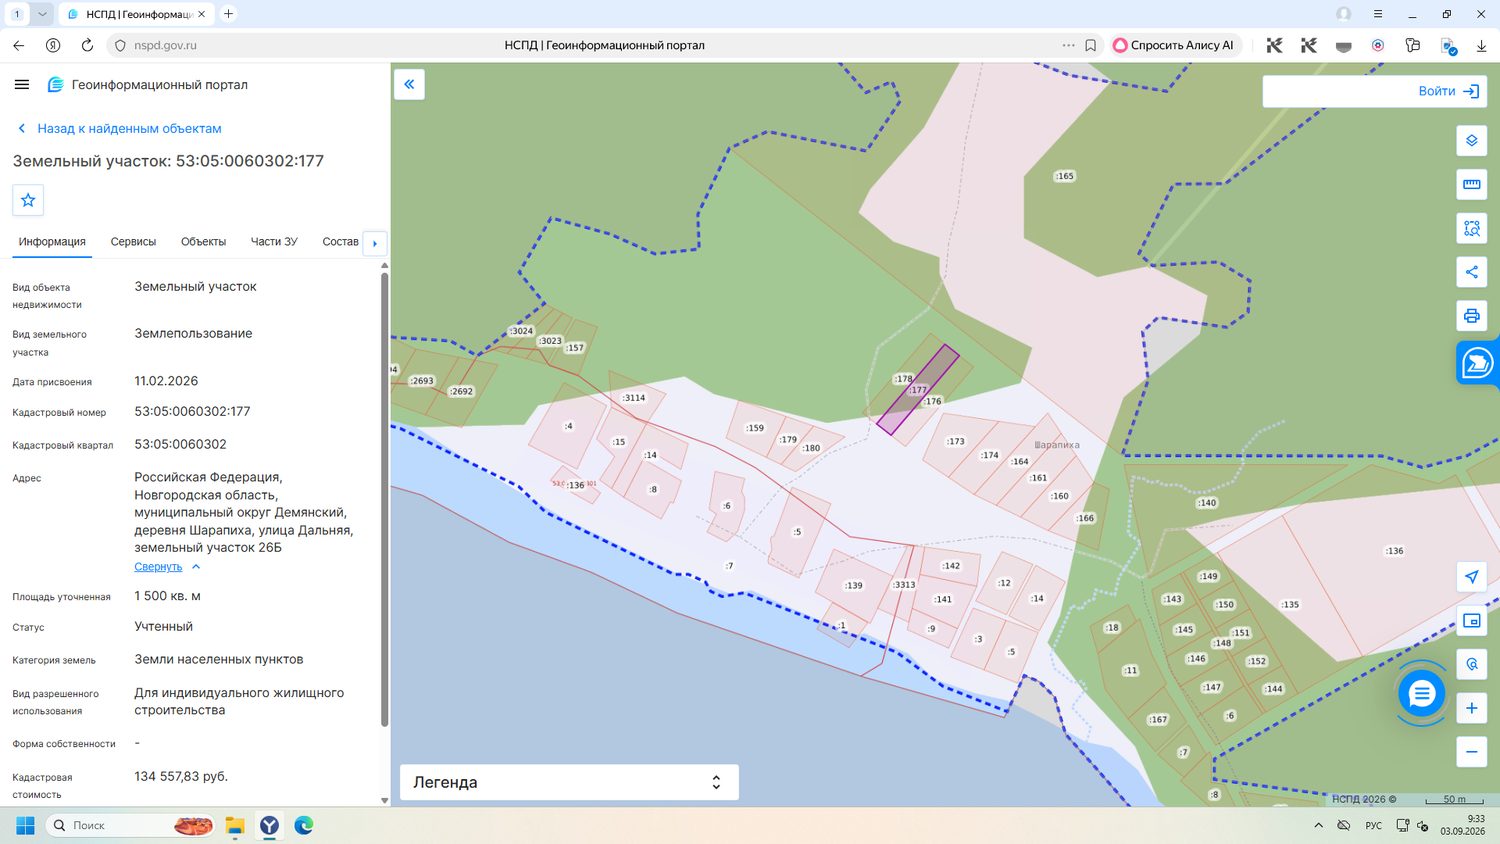The image size is (1500, 844).
Task: Switch to the Сервисы tab
Action: (133, 242)
